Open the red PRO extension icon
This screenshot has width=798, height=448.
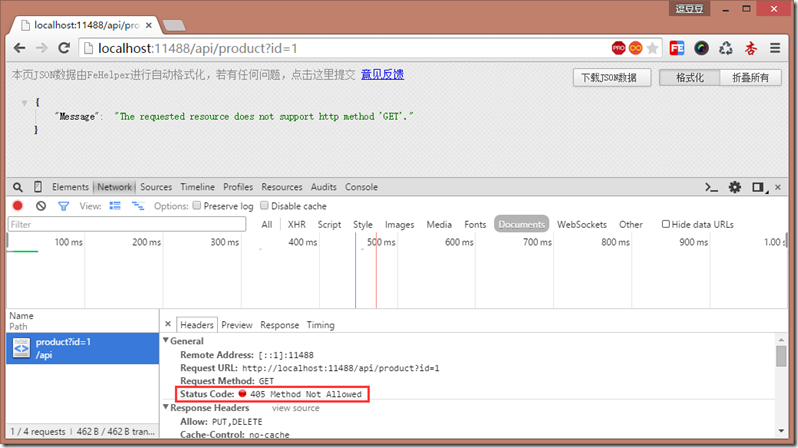[618, 48]
